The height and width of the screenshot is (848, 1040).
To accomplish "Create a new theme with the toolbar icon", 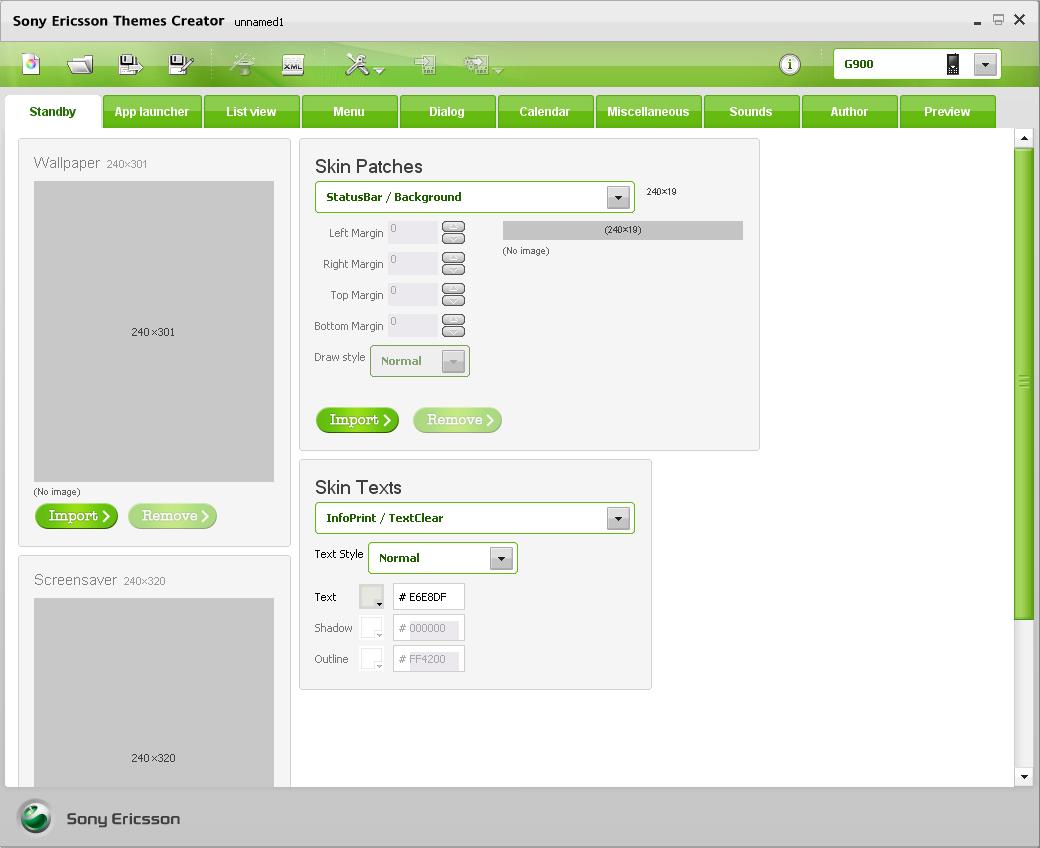I will coord(31,64).
